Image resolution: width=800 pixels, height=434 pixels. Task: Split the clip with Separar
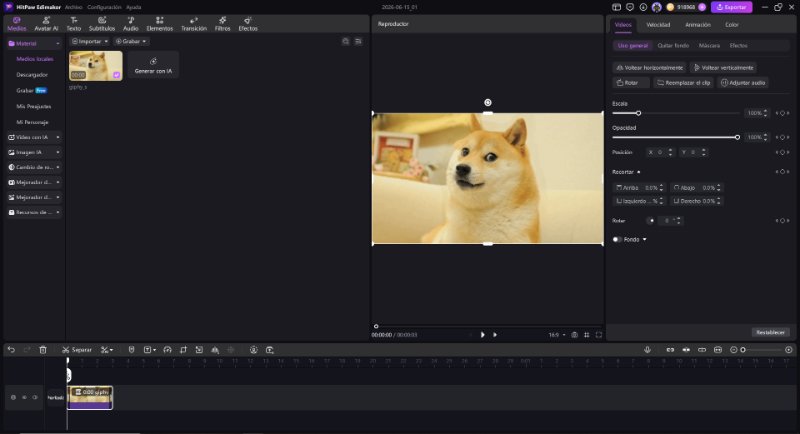click(77, 350)
